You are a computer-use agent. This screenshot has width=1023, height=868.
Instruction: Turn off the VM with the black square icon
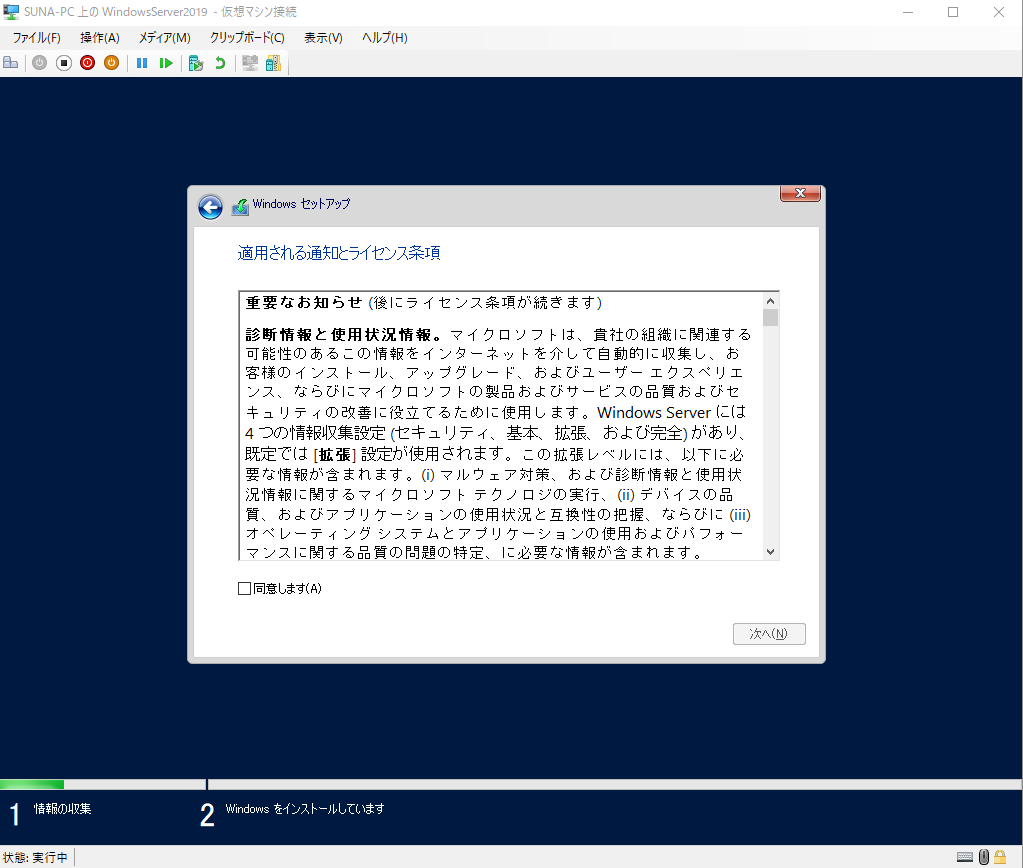(63, 63)
